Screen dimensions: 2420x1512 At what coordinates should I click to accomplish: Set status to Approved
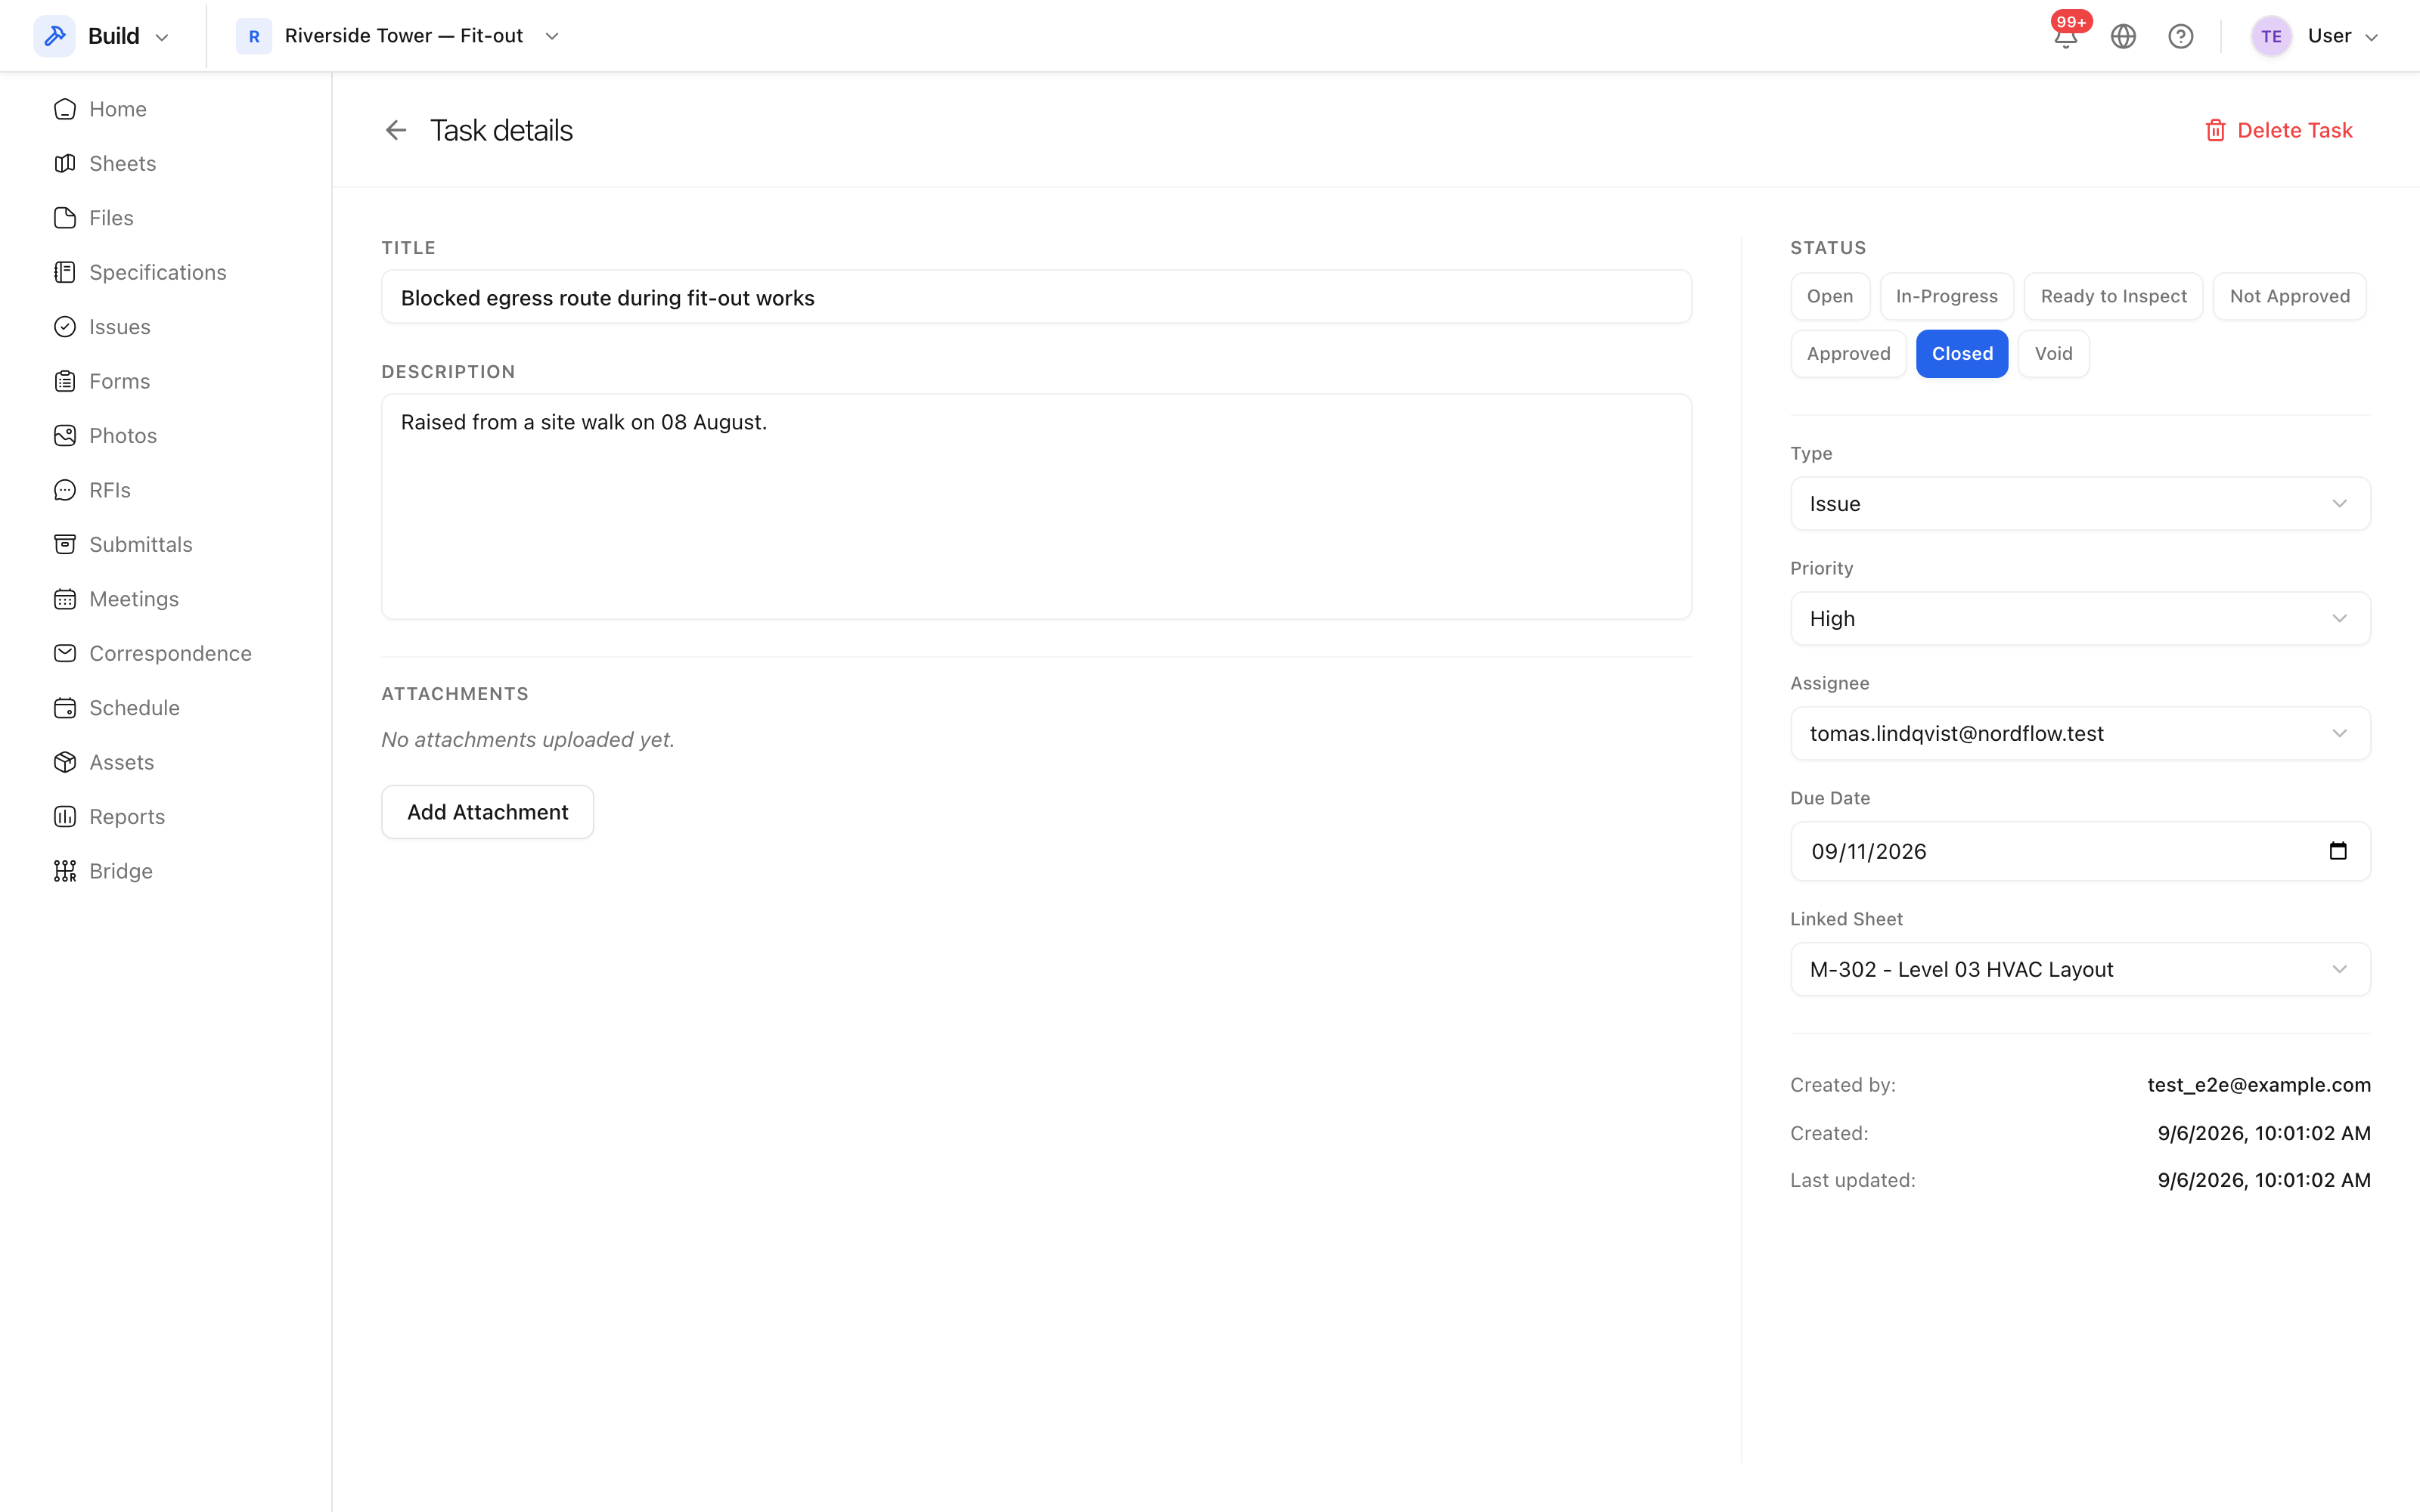tap(1848, 354)
